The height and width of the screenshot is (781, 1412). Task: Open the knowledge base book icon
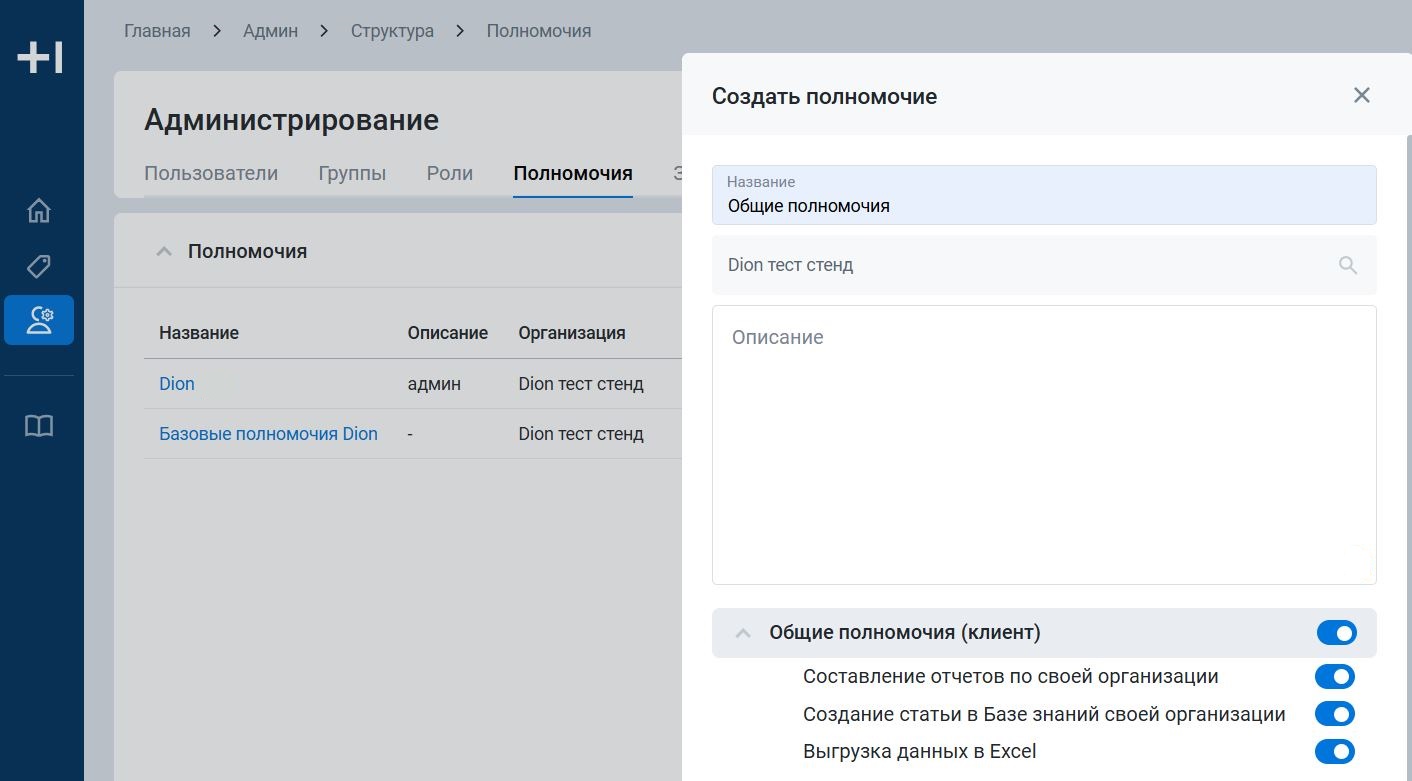(x=39, y=426)
